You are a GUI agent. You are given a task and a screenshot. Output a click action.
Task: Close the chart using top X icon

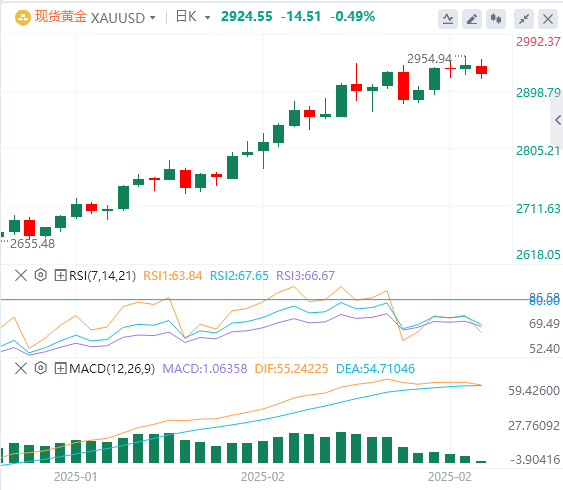tap(548, 19)
